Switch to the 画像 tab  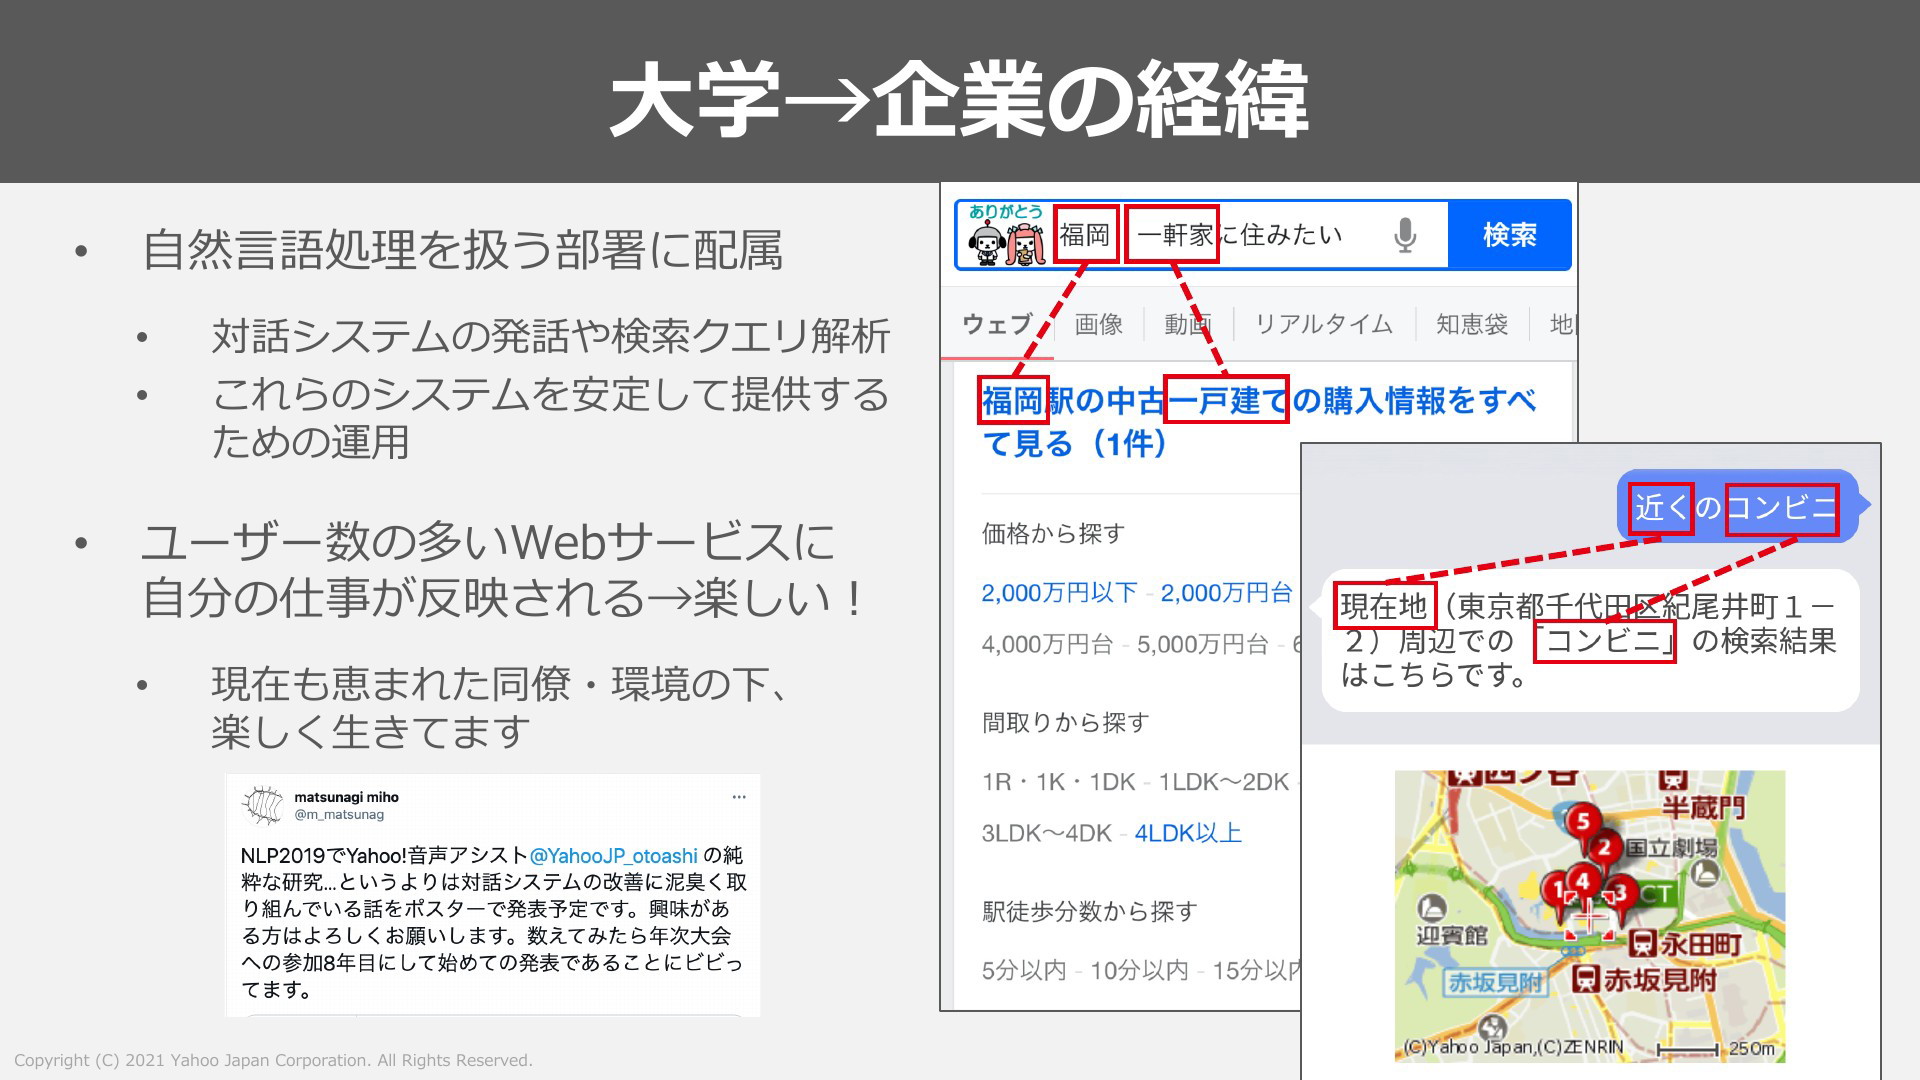(x=1099, y=324)
